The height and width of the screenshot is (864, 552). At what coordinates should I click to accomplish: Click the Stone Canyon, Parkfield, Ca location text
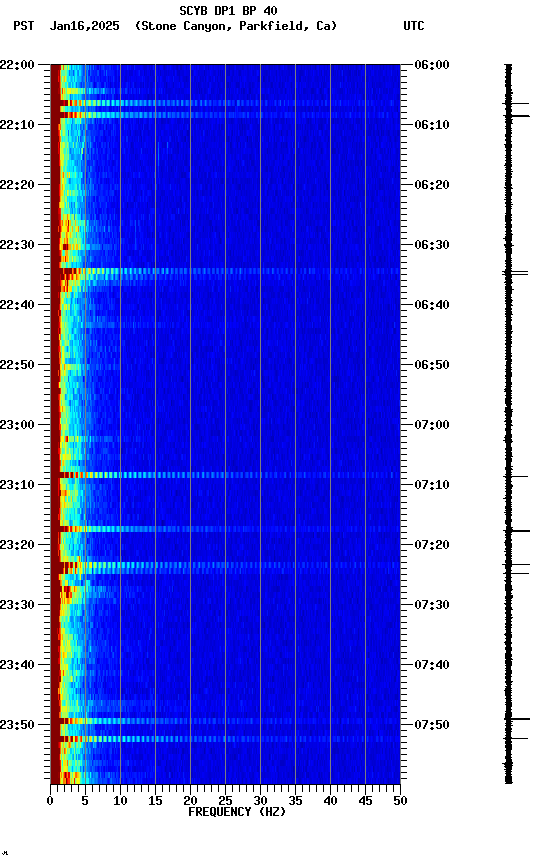click(x=236, y=26)
